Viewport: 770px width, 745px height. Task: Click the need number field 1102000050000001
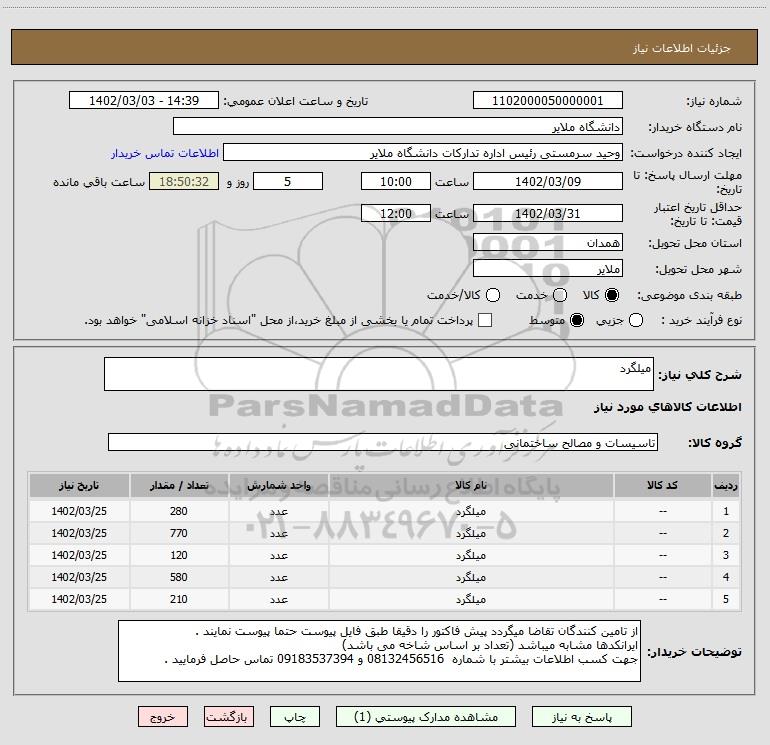548,101
